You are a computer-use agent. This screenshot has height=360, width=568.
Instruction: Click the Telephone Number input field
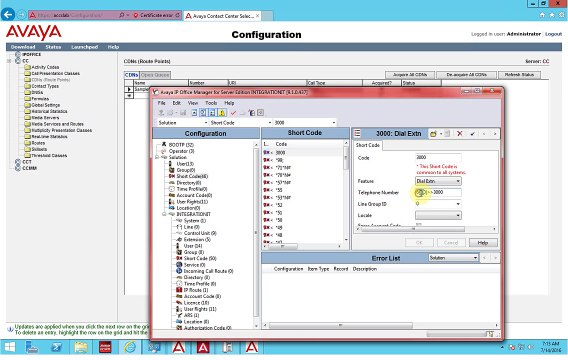click(x=438, y=192)
